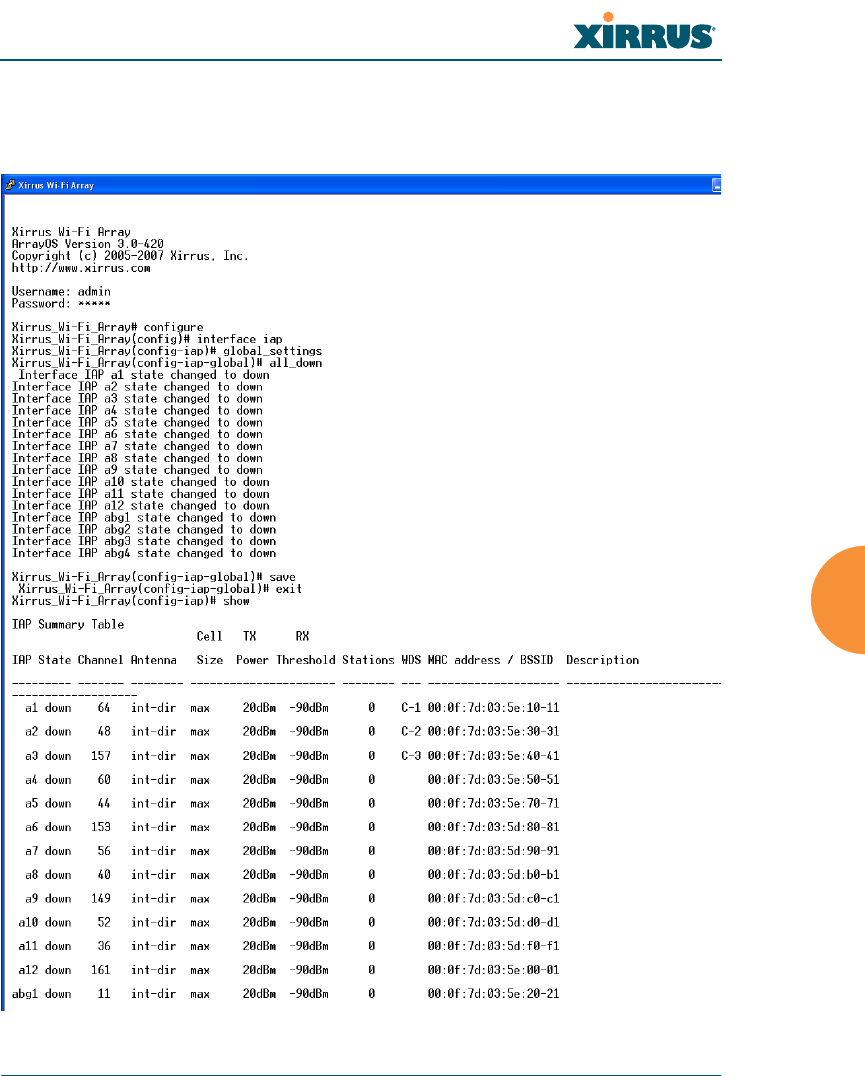This screenshot has width=865, height=1076.
Task: Click MAC '00:0f:7d:03:5e:50-51' in row a4
Action: [x=494, y=780]
